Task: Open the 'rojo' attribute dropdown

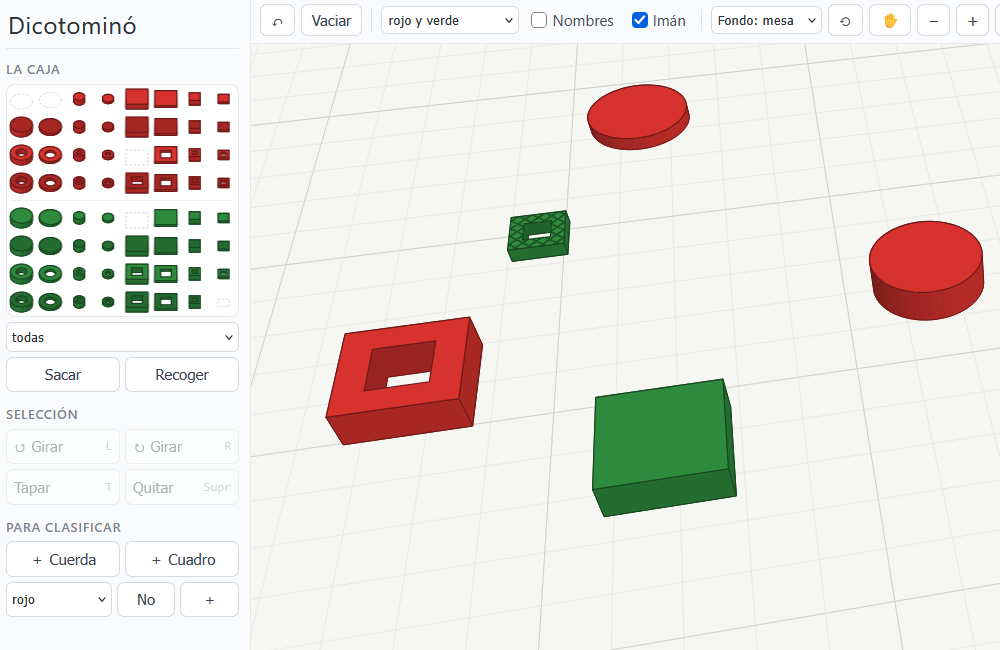Action: point(59,600)
